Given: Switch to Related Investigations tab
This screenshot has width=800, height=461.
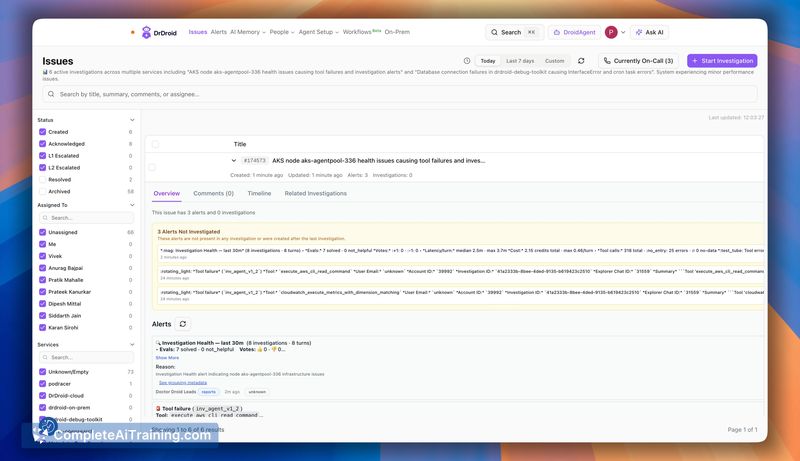Looking at the screenshot, I should coord(315,193).
